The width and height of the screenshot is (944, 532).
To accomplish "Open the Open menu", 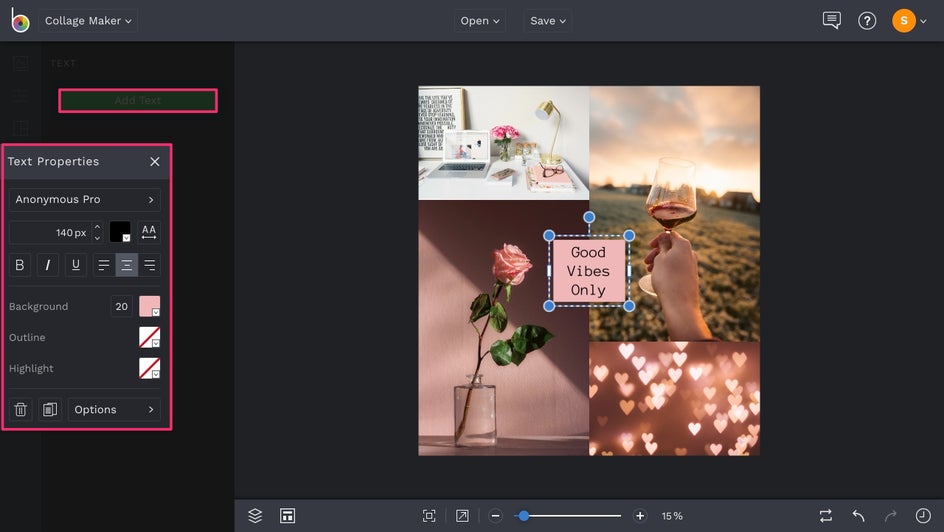I will 480,20.
